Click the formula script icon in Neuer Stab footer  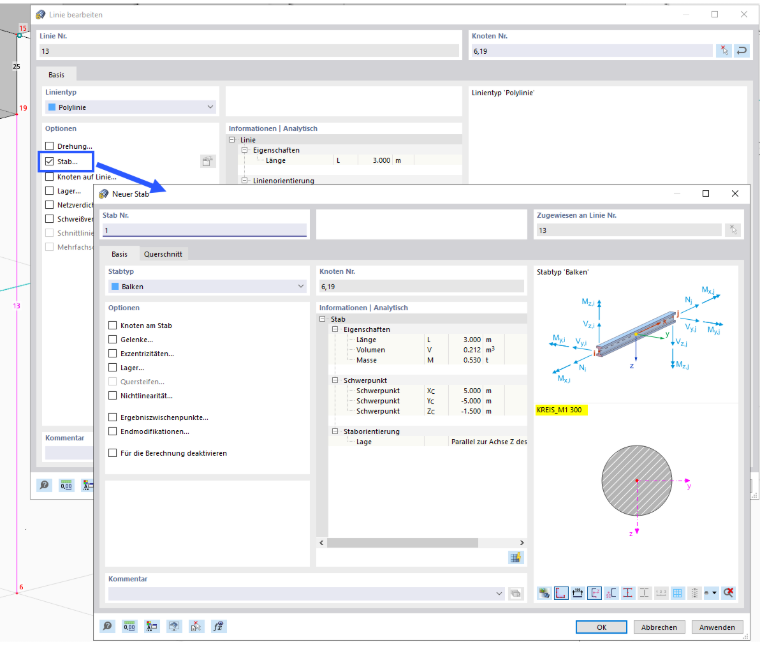pos(218,626)
